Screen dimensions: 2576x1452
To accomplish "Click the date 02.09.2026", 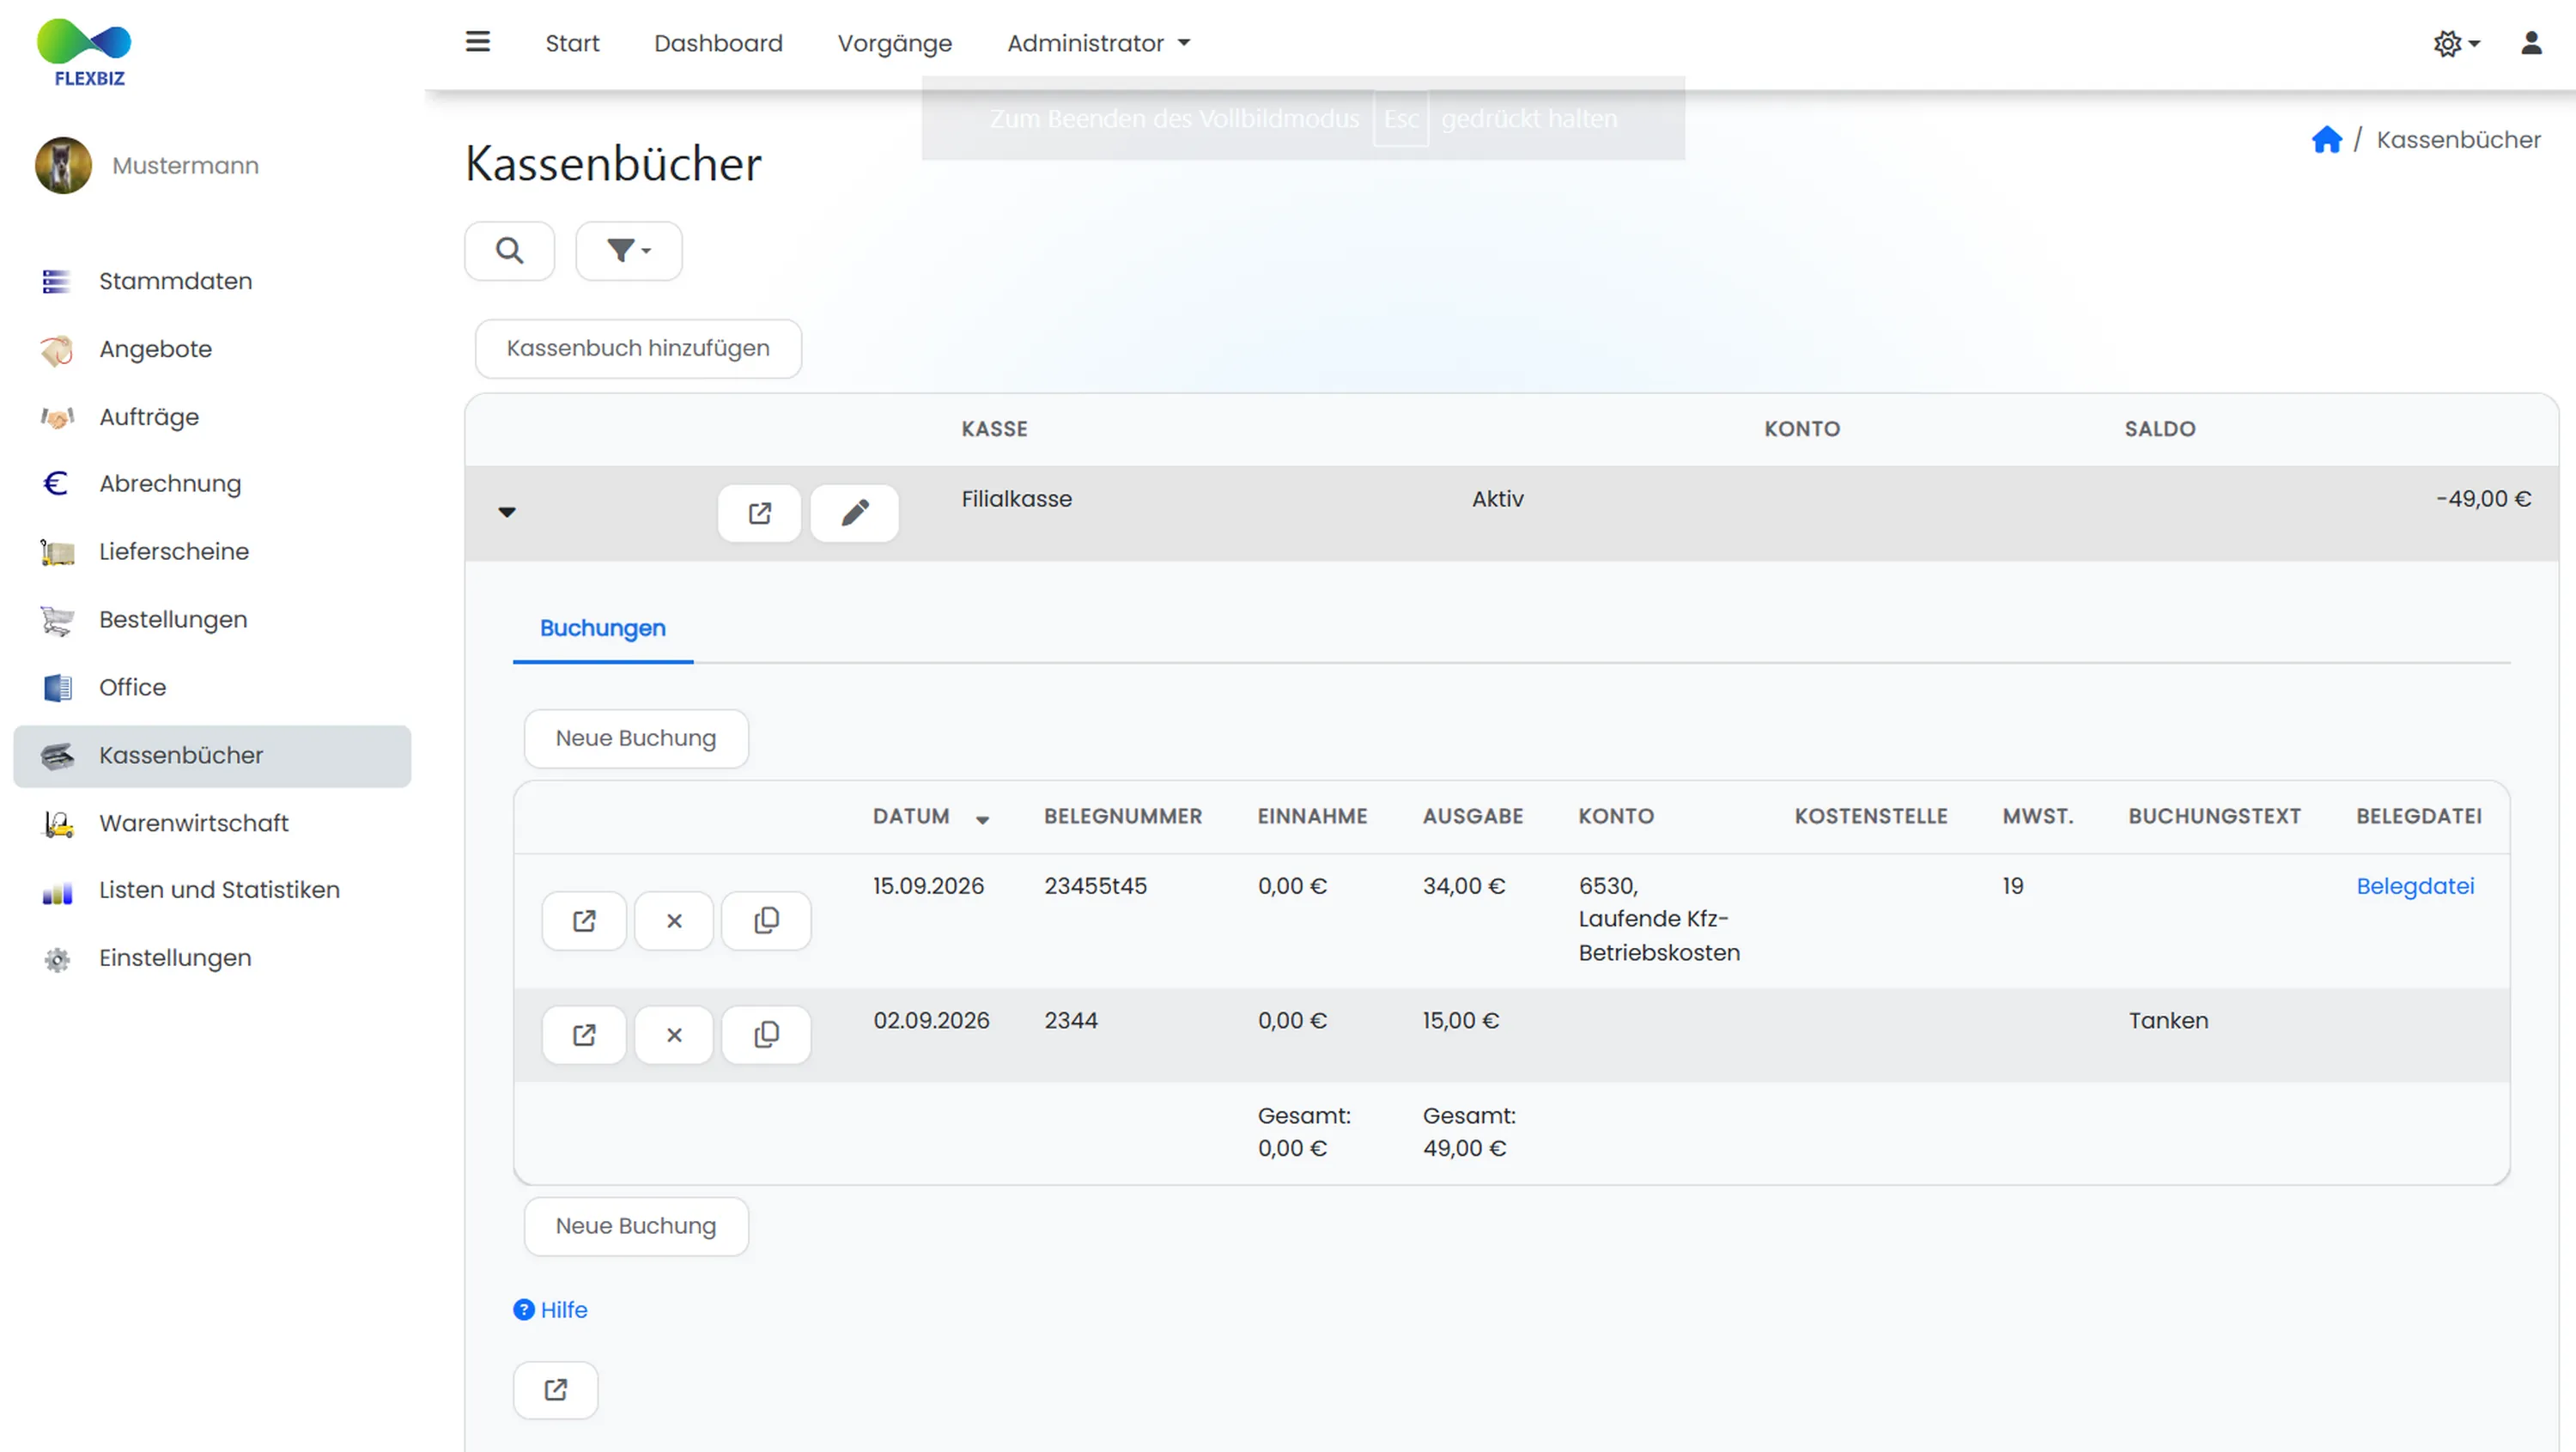I will (x=931, y=1021).
